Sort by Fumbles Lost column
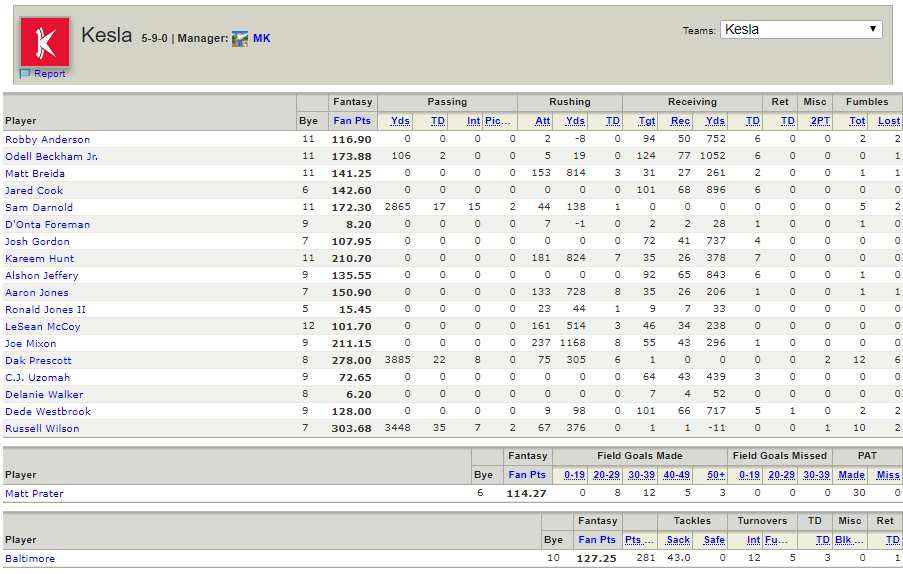Screen dimensions: 903x574 tap(889, 120)
